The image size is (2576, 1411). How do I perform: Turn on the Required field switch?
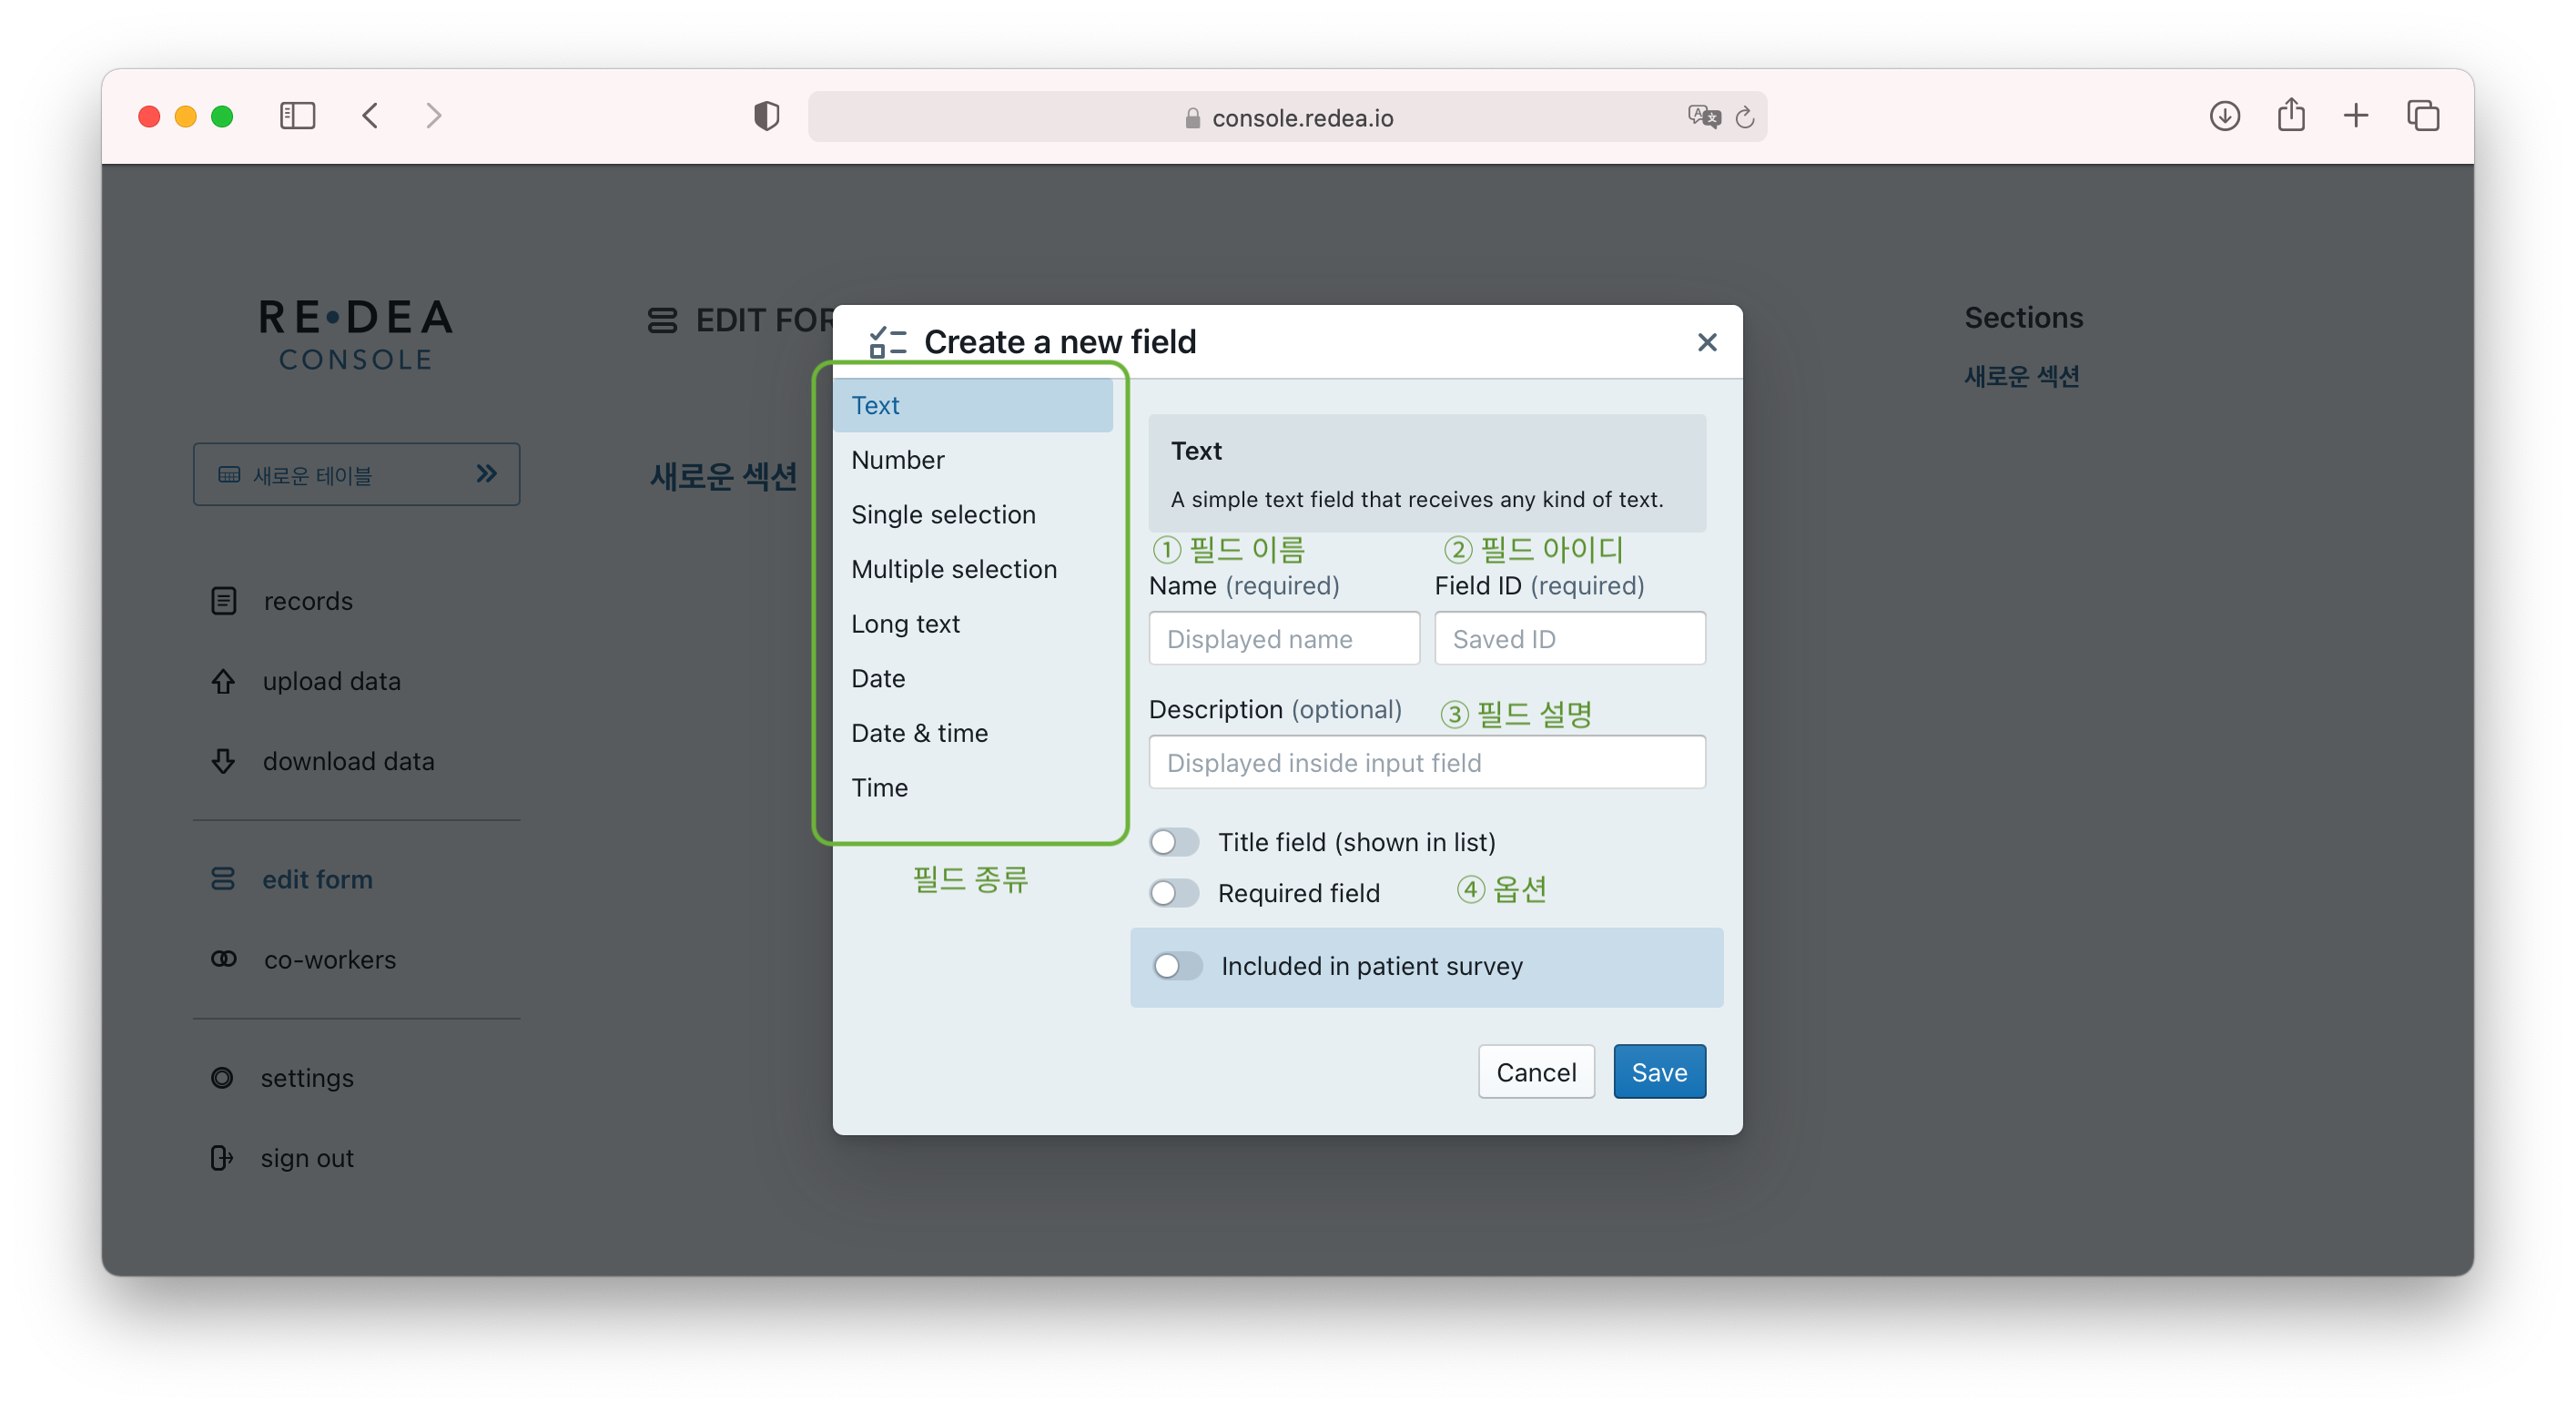1174,893
